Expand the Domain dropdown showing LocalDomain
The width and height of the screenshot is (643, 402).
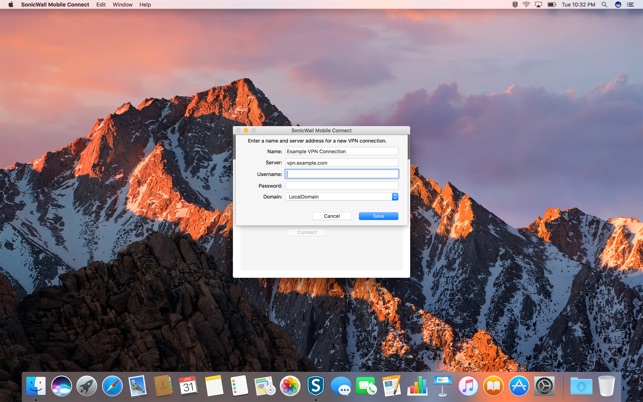point(342,197)
